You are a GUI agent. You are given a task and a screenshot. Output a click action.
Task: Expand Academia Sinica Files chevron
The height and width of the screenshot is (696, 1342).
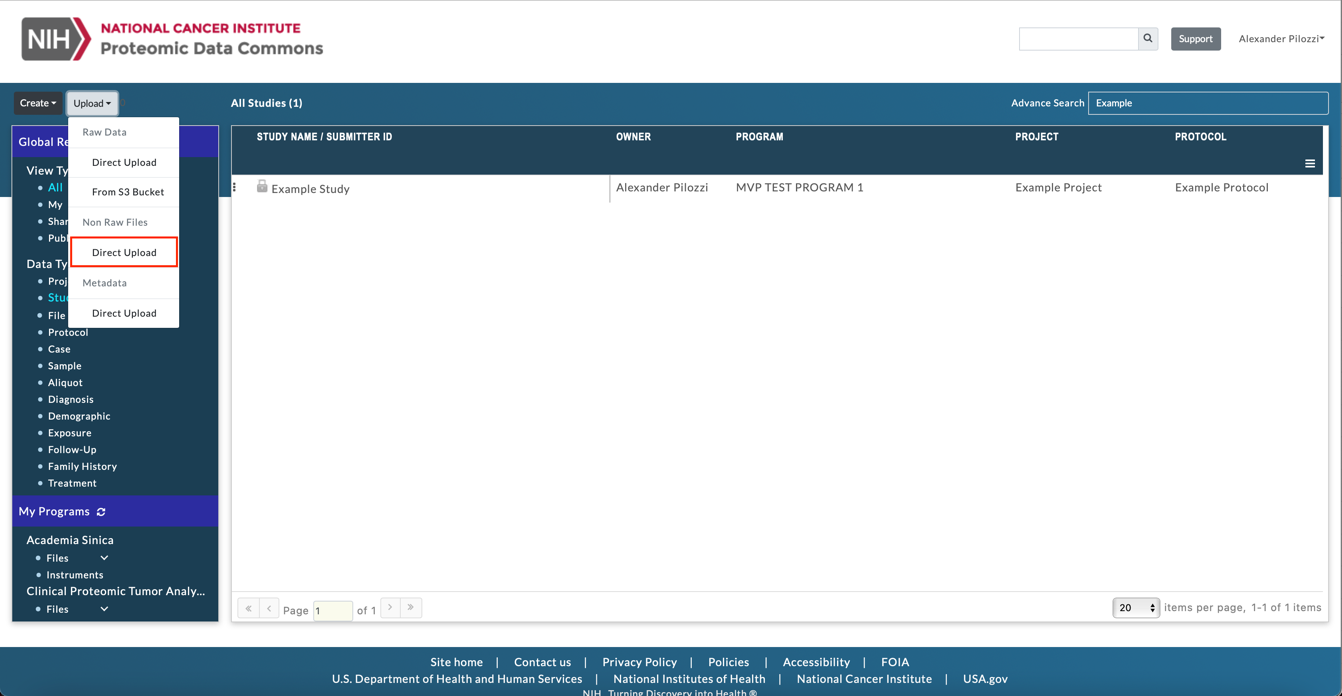(x=104, y=558)
